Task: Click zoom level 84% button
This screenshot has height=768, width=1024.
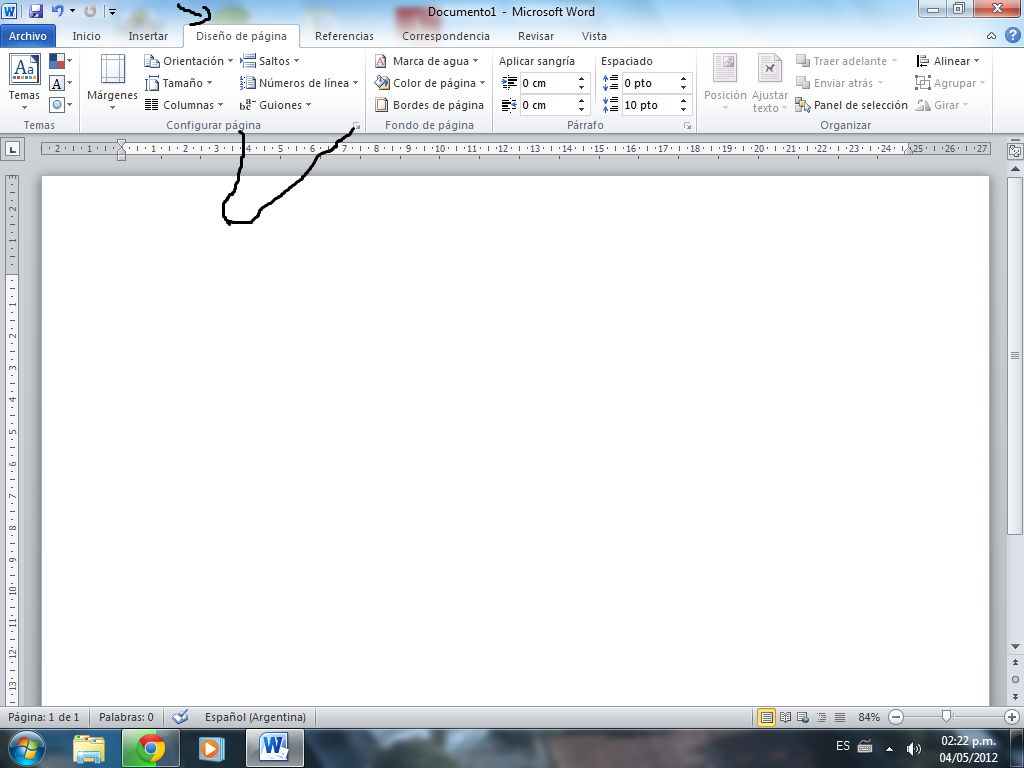Action: click(x=869, y=717)
